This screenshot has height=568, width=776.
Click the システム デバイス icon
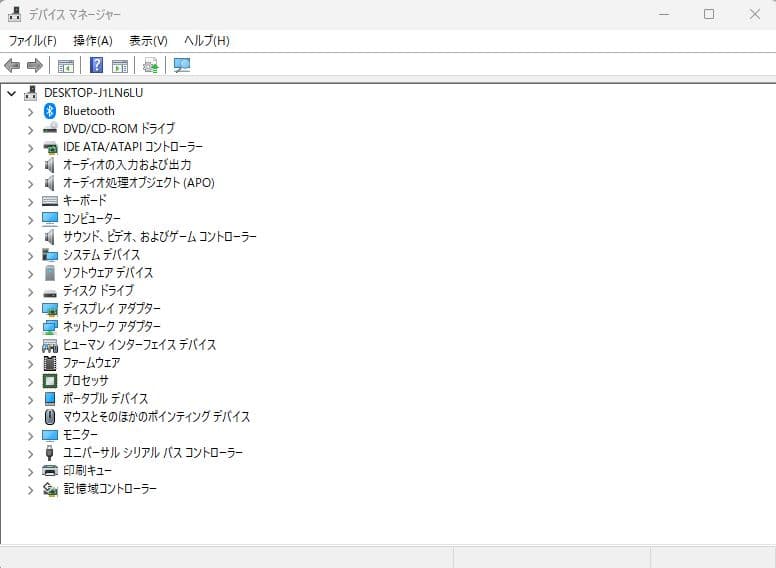pos(50,255)
